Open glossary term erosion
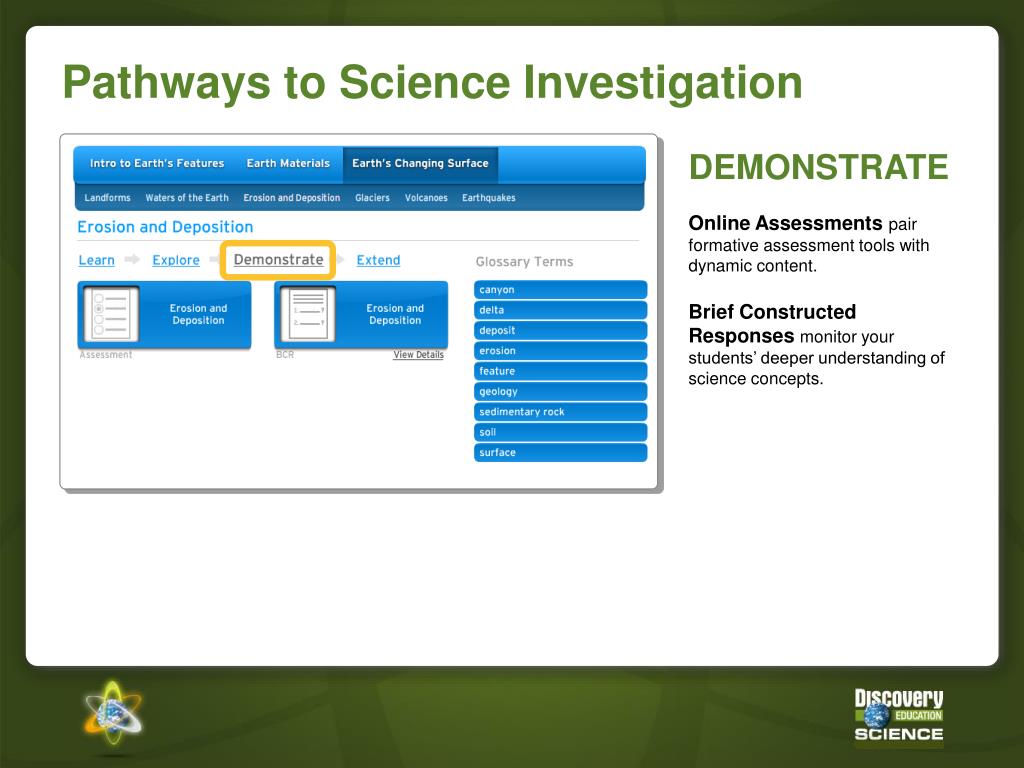The width and height of the screenshot is (1024, 768). [x=560, y=351]
